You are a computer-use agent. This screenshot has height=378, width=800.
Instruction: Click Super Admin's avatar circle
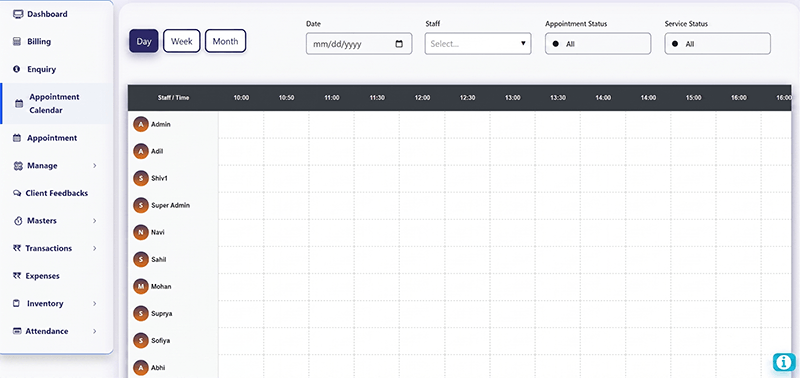click(141, 205)
